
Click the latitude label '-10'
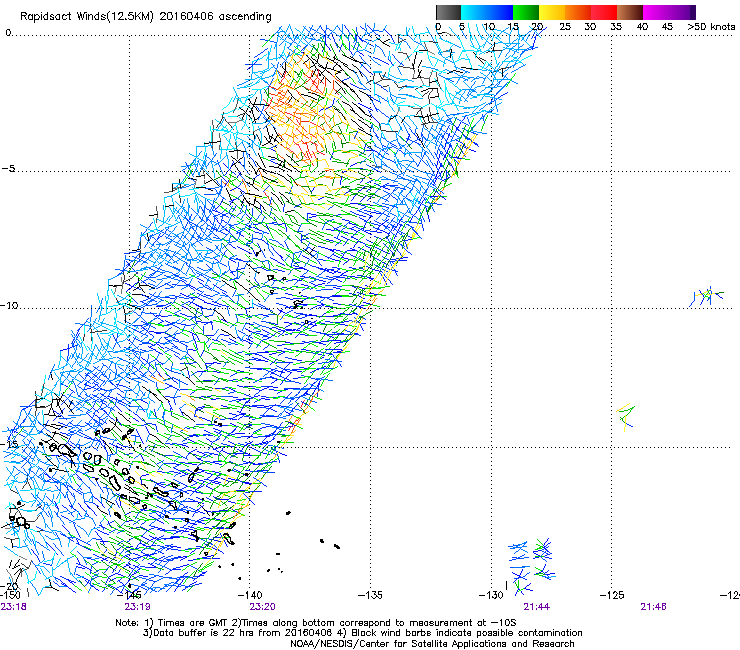point(9,305)
